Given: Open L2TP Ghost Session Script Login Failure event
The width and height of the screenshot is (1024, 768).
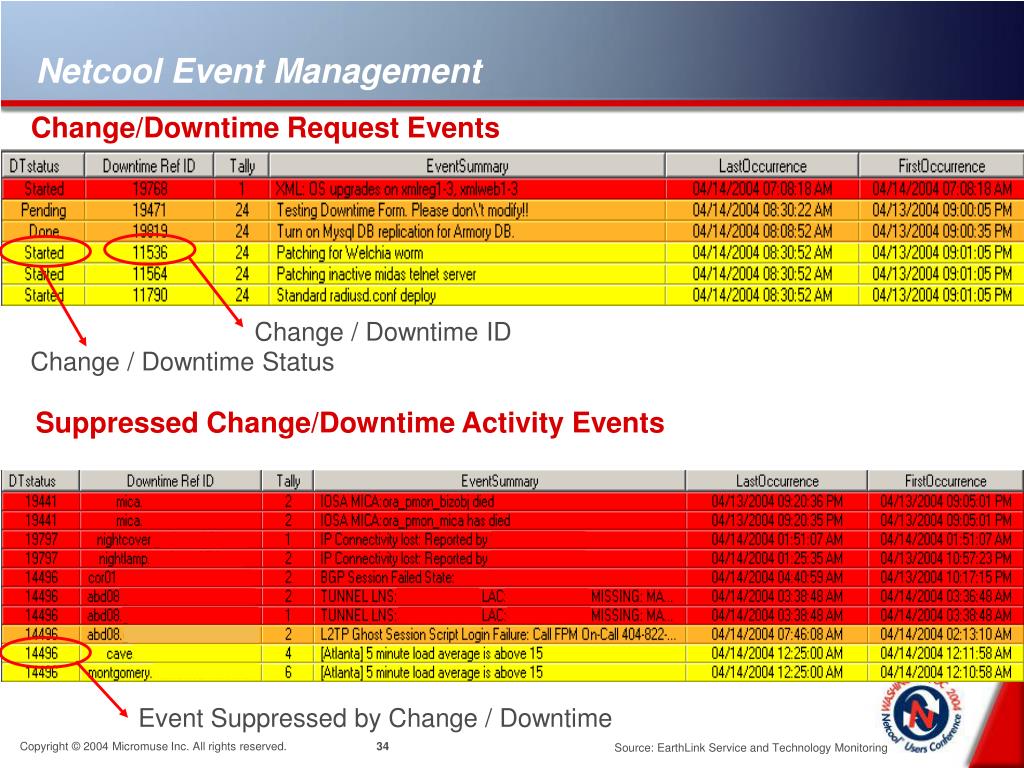Looking at the screenshot, I should (x=498, y=634).
